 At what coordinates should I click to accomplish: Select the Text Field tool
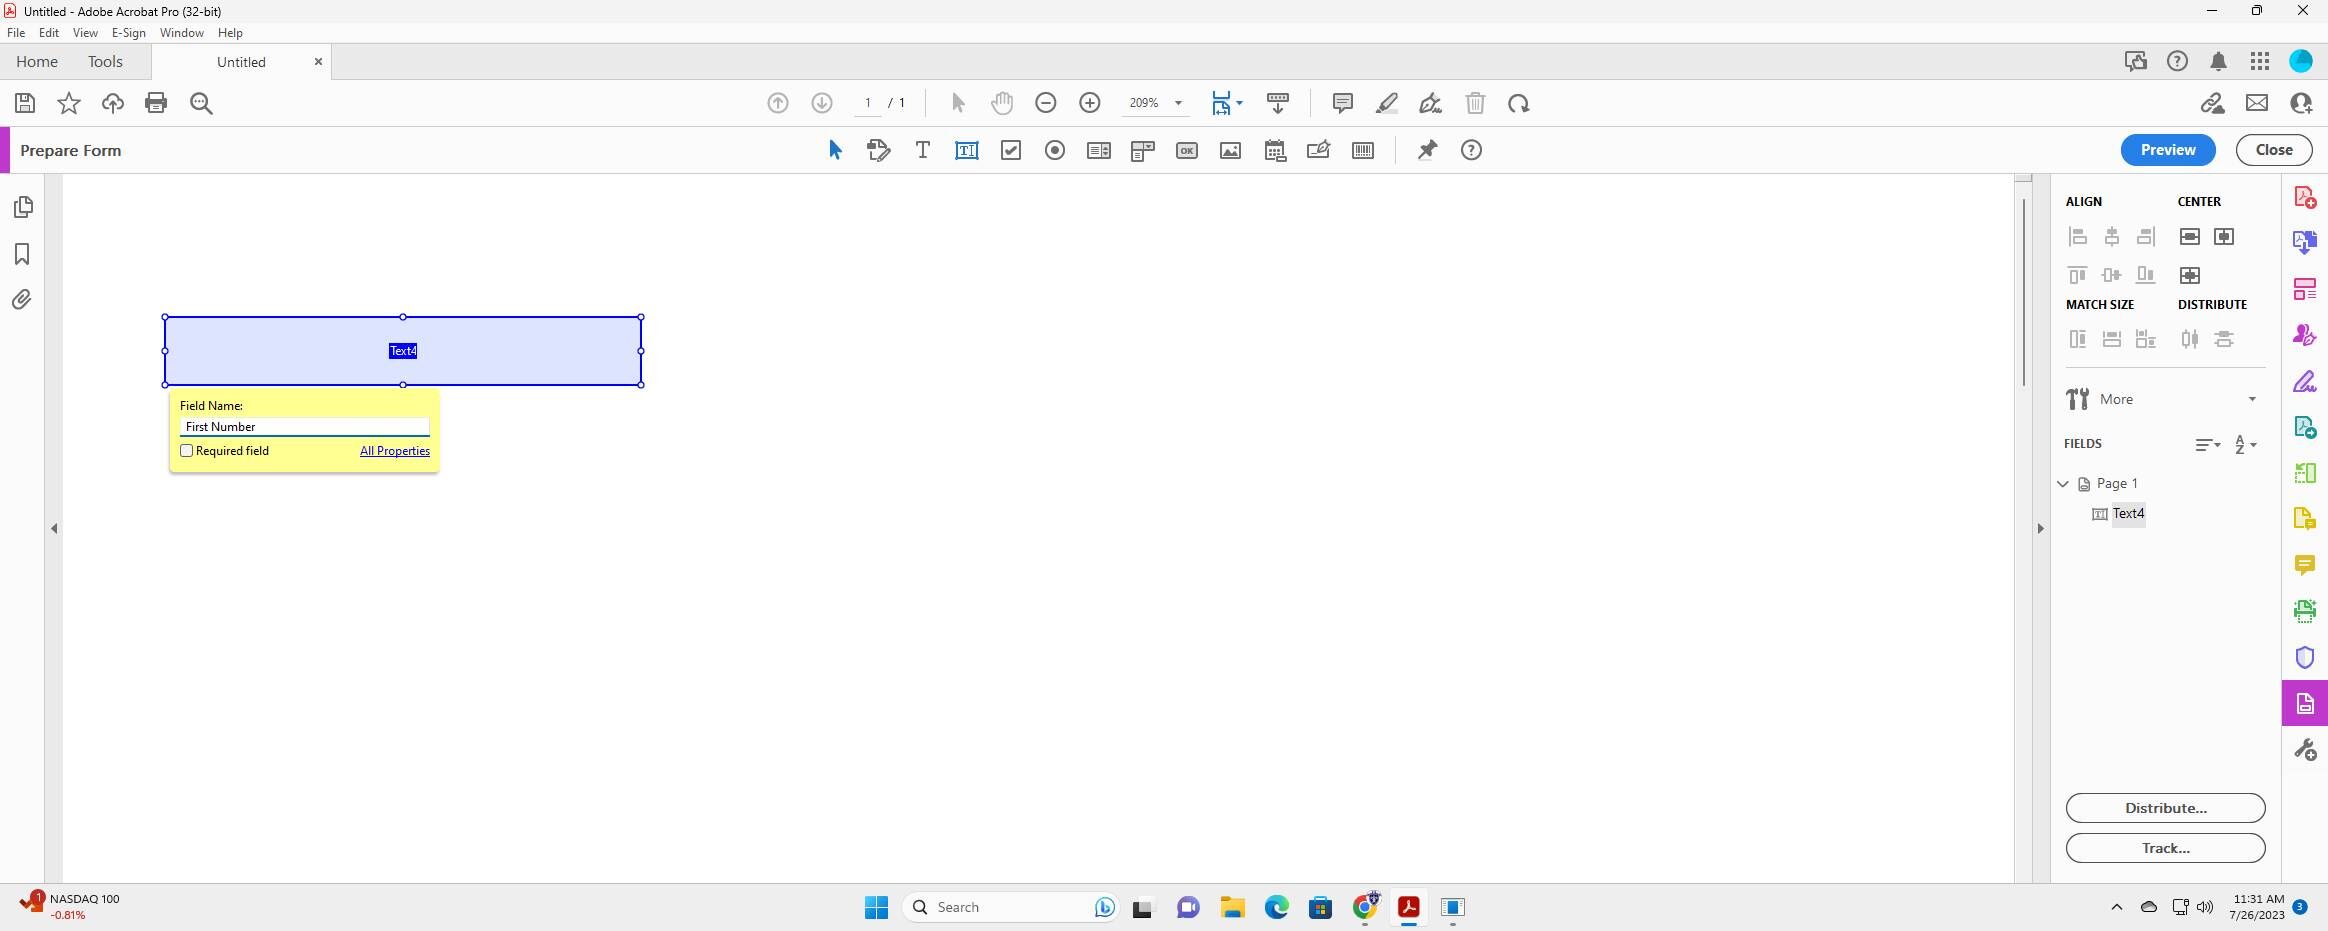coord(966,150)
